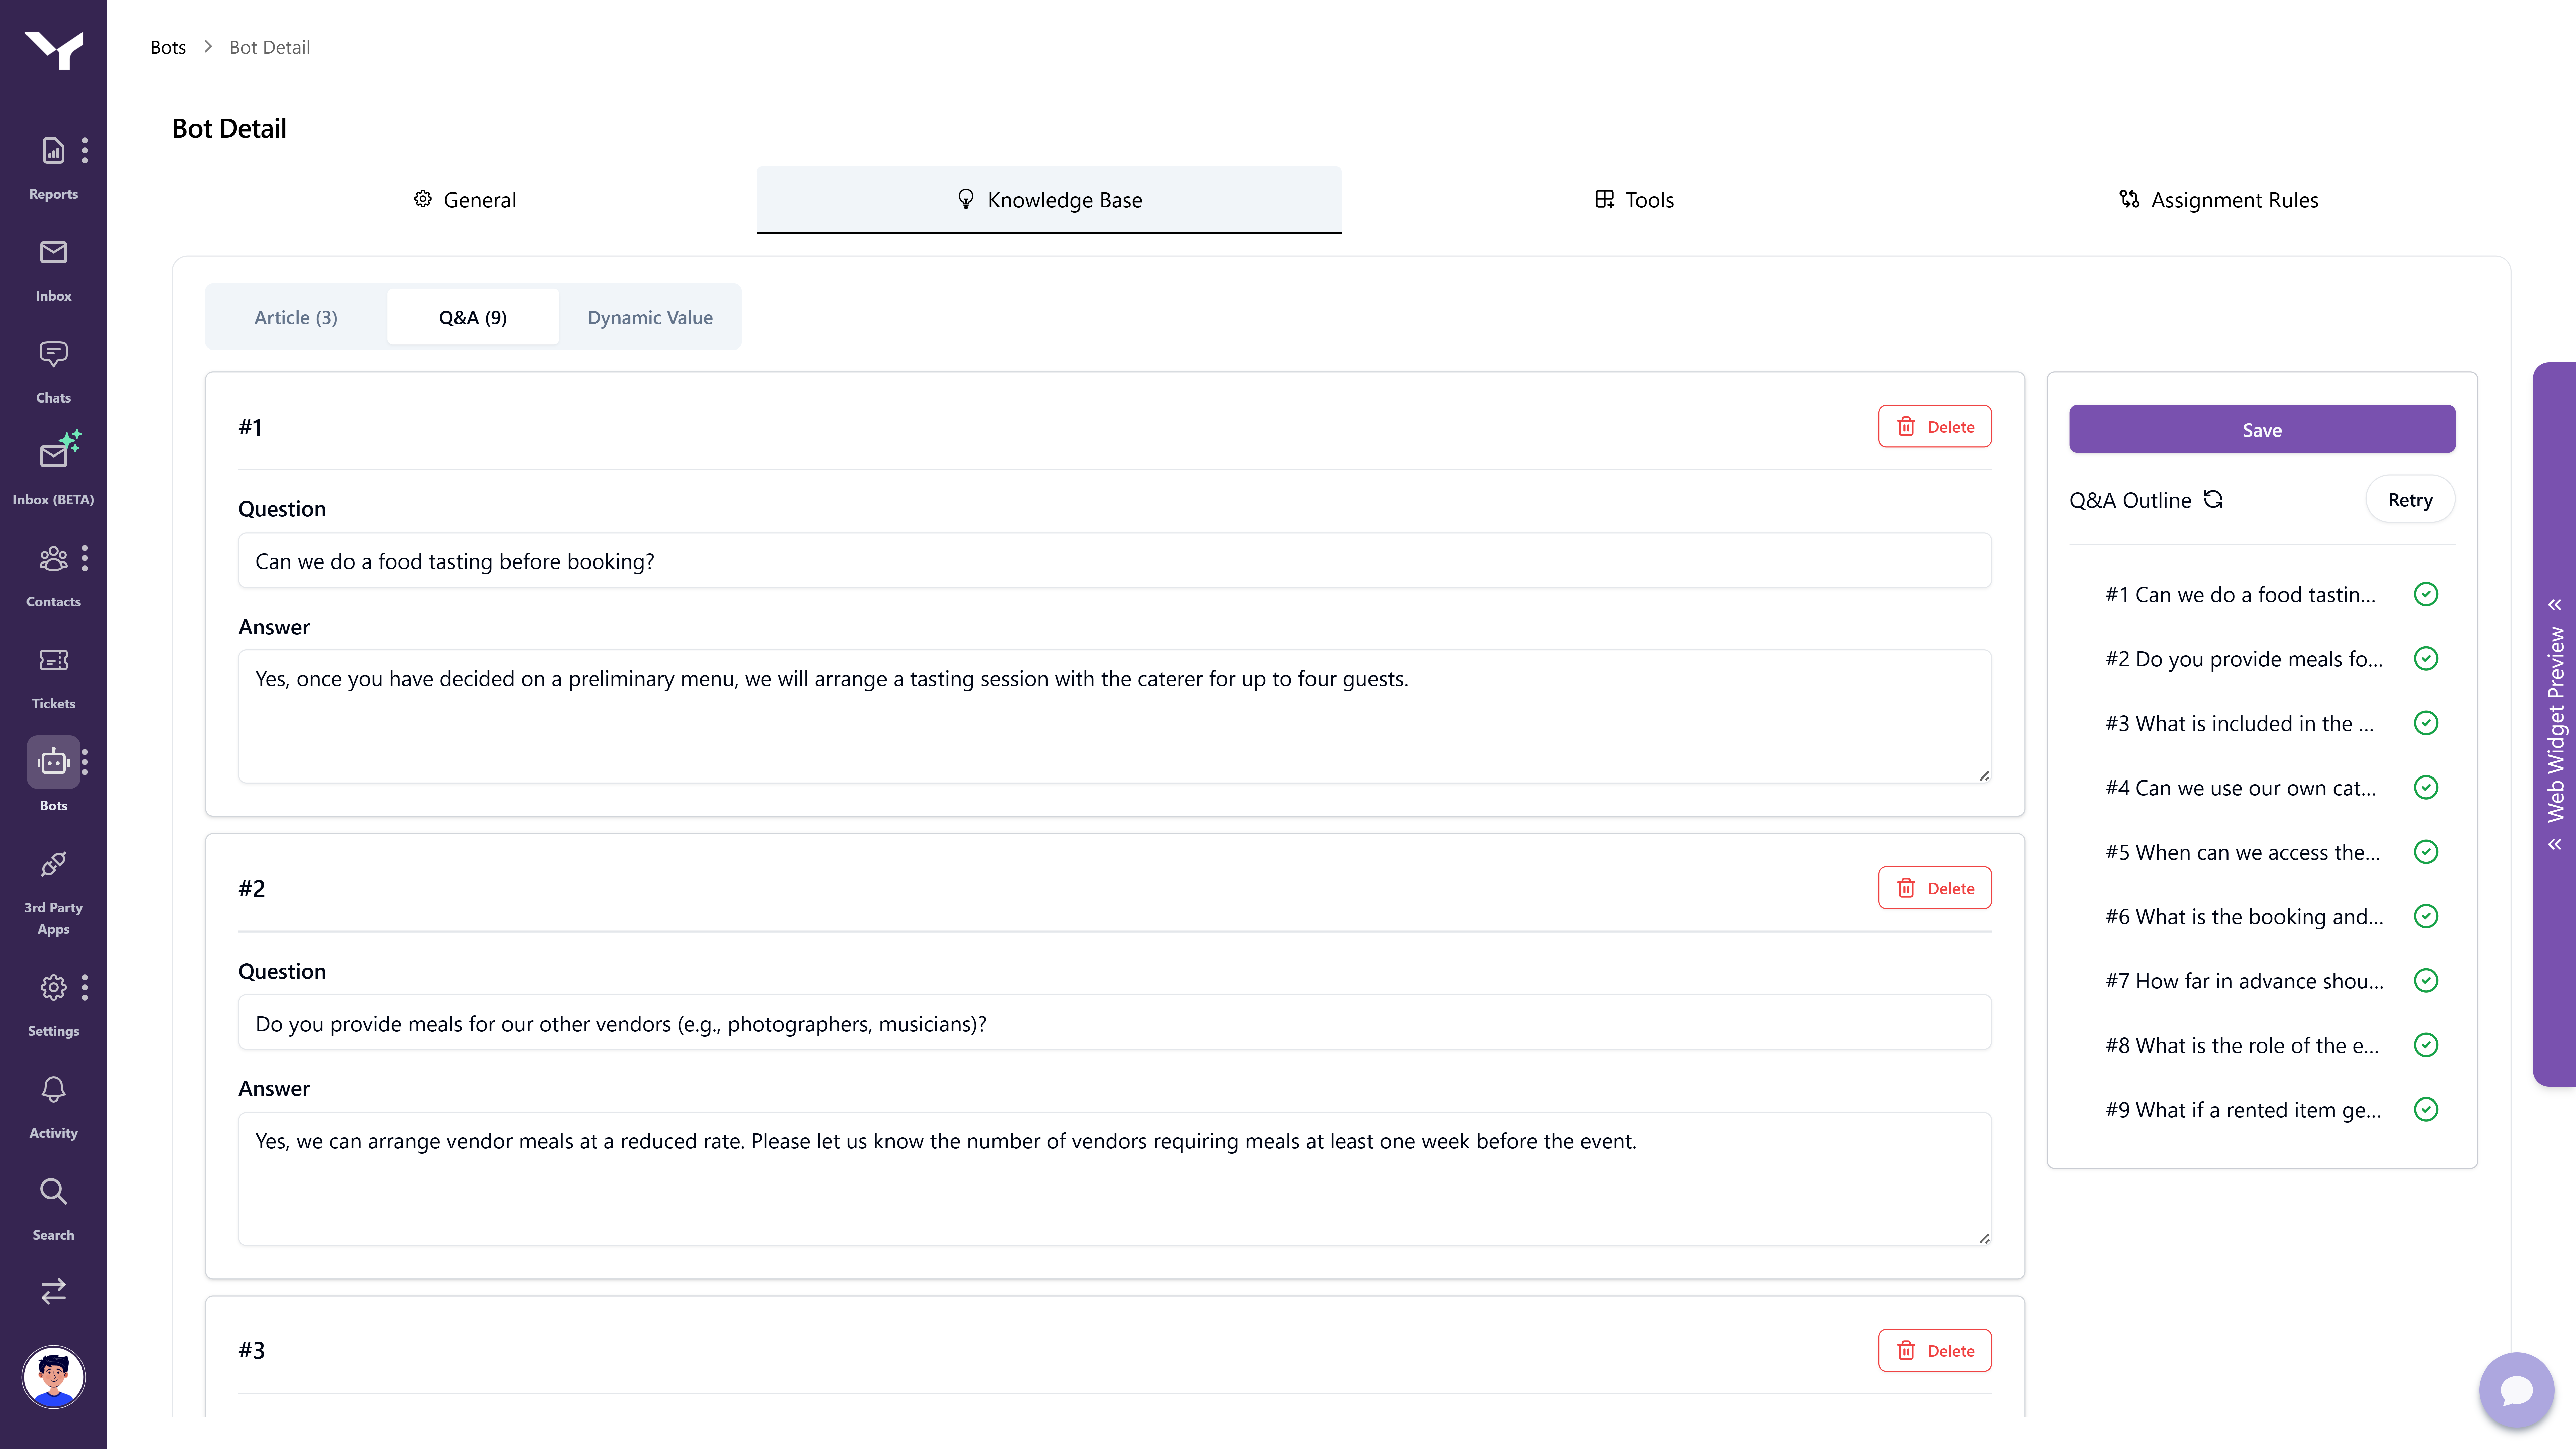Screen dimensions: 2576x1449
Task: Jump to outline item '#4 Can we use our own cat...'
Action: 2240,788
